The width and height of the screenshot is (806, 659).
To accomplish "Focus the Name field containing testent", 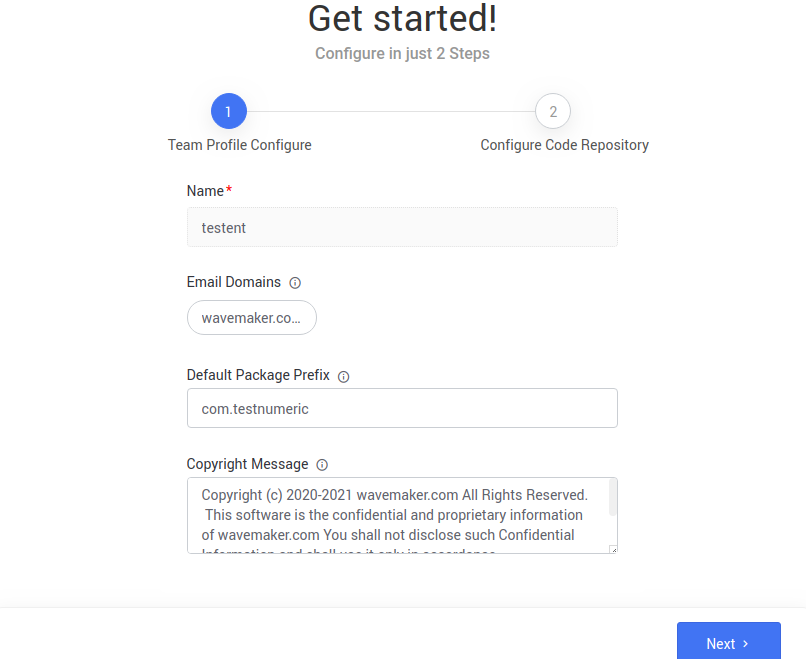I will pos(402,227).
